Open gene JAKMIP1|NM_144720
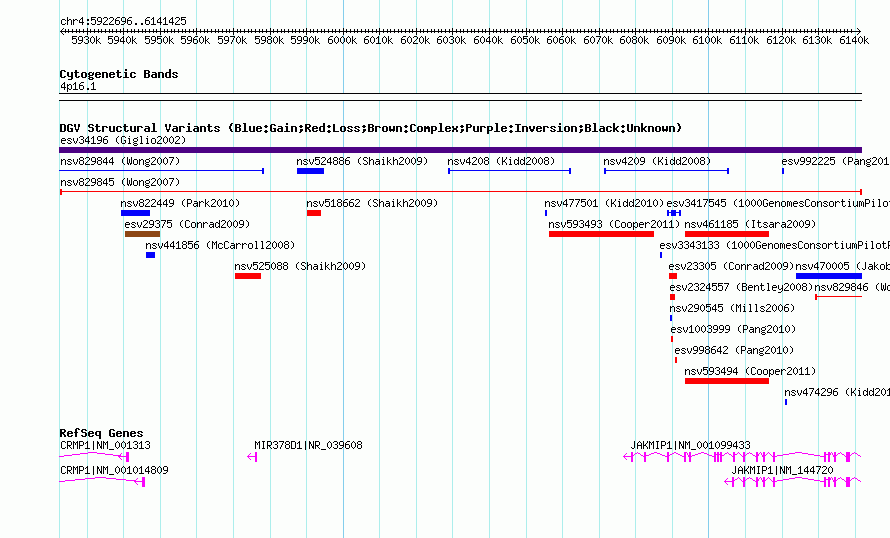 tap(782, 470)
